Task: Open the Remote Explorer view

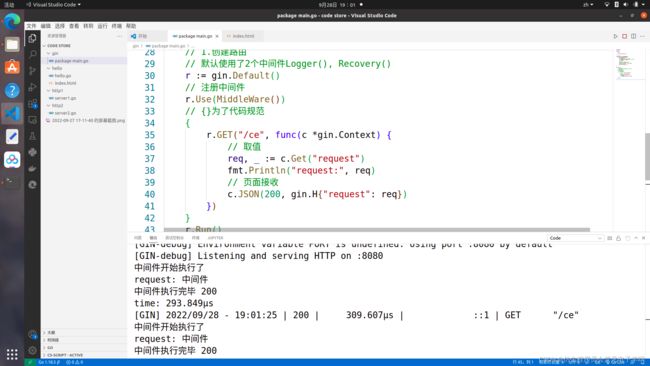Action: [32, 120]
